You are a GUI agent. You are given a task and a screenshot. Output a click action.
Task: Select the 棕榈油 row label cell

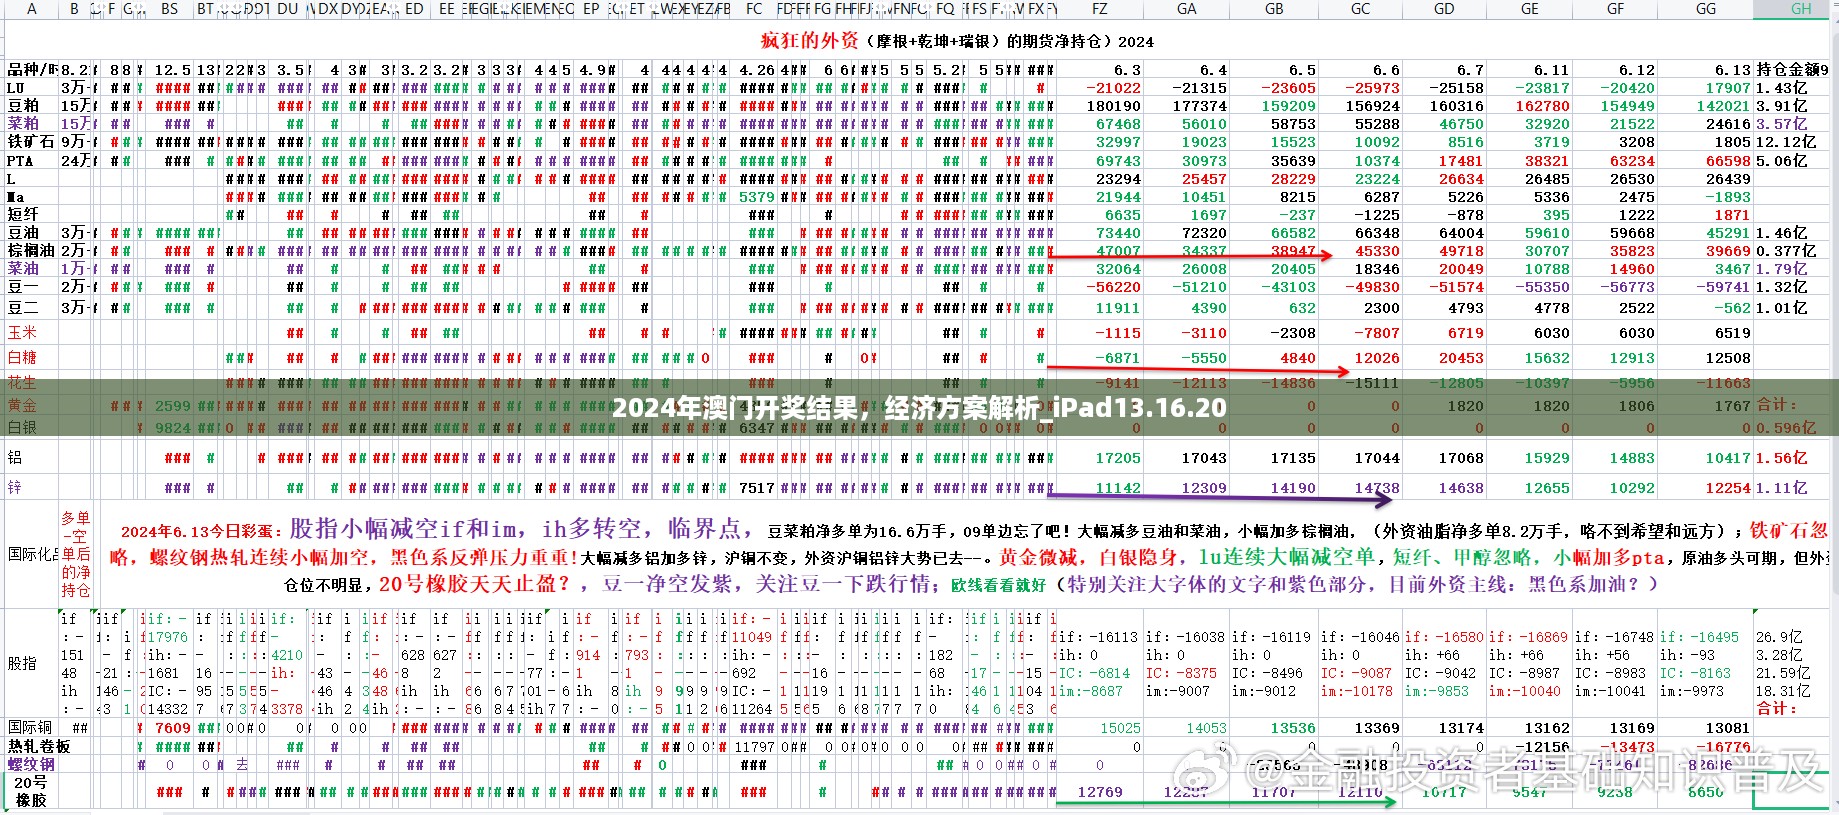click(31, 251)
